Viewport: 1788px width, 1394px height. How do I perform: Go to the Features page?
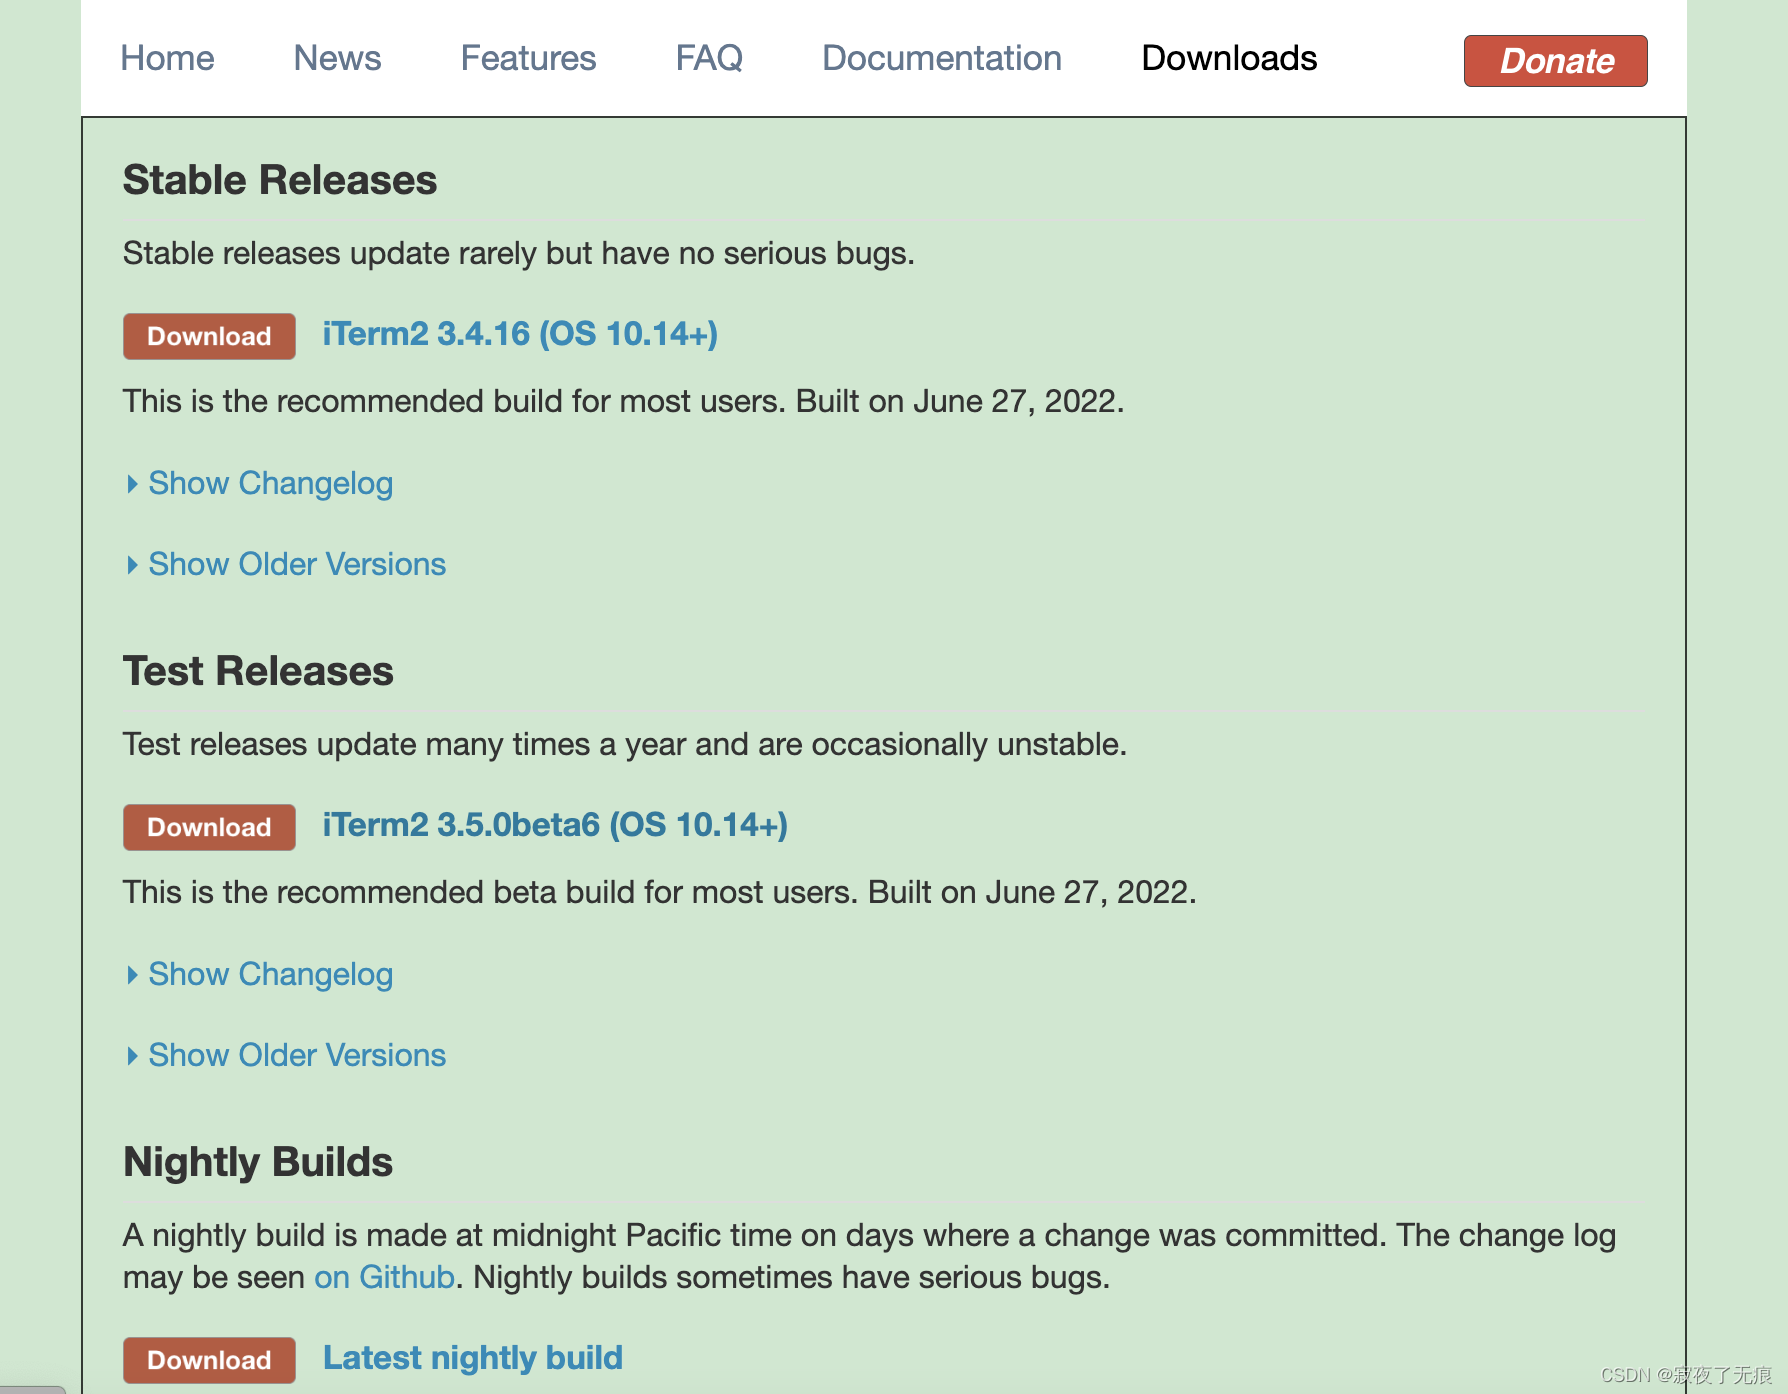(x=528, y=58)
